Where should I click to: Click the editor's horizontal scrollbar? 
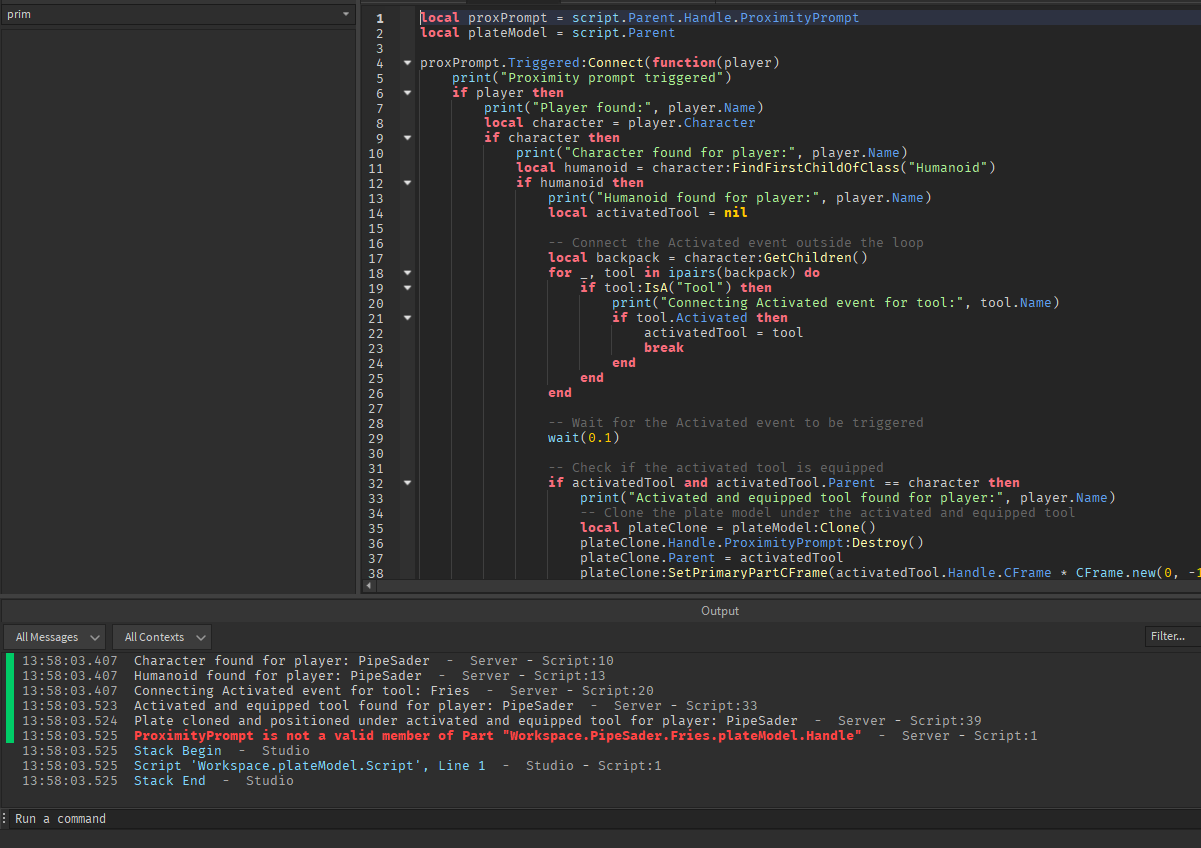click(700, 586)
